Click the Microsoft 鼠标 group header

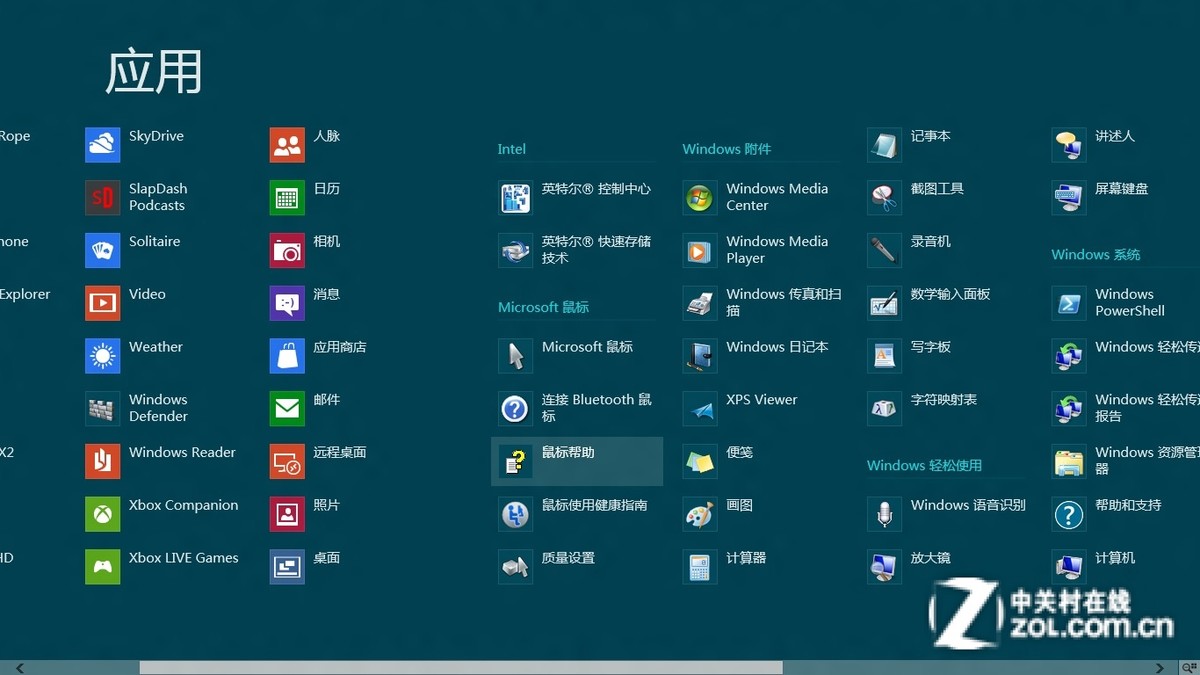tap(544, 307)
